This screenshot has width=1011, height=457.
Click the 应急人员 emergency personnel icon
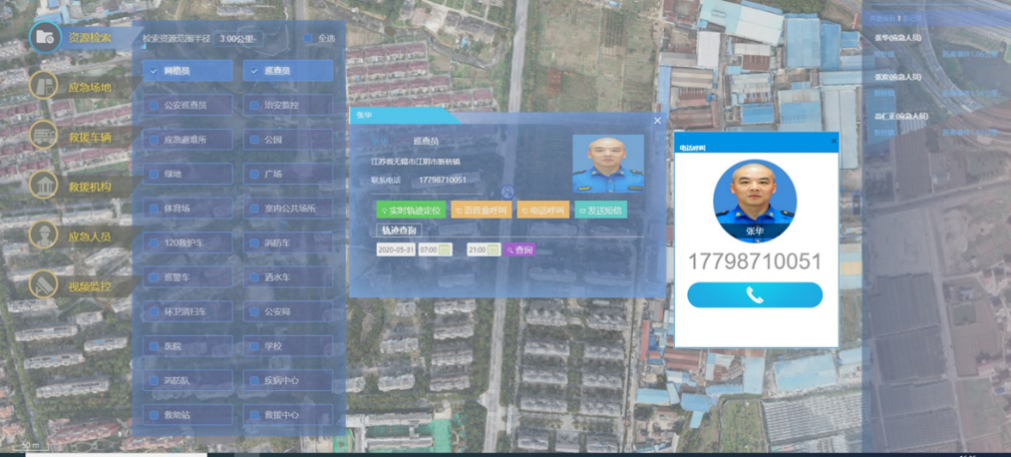pyautogui.click(x=44, y=236)
